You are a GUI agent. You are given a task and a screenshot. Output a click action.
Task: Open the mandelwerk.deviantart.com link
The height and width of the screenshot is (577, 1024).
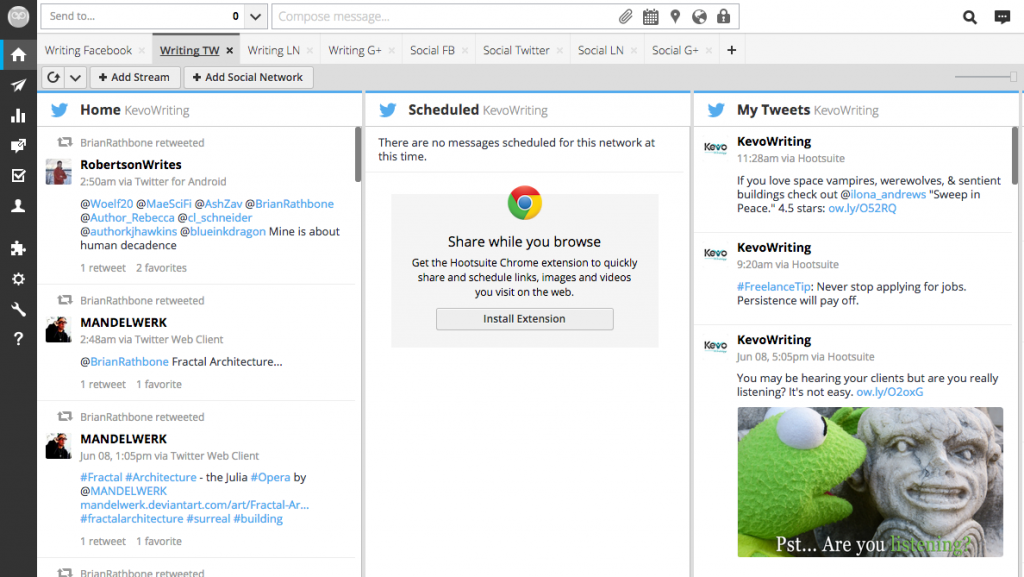[x=195, y=505]
